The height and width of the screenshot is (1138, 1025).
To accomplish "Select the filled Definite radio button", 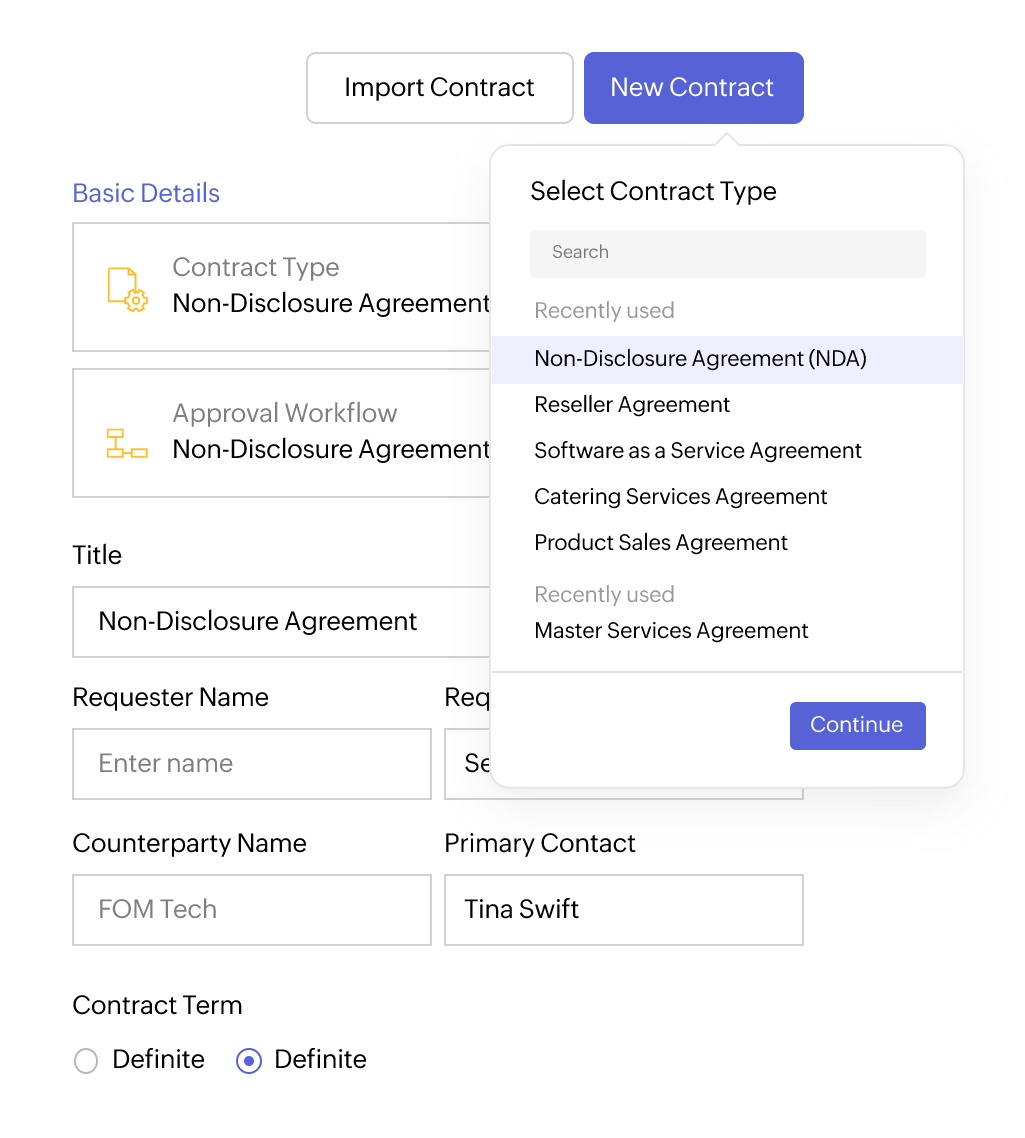I will pos(248,1061).
